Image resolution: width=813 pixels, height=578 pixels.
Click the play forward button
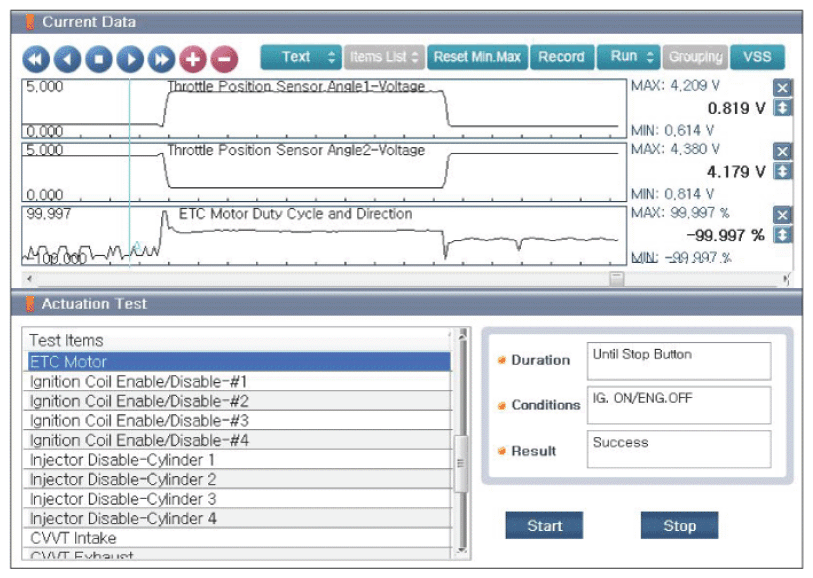click(130, 59)
